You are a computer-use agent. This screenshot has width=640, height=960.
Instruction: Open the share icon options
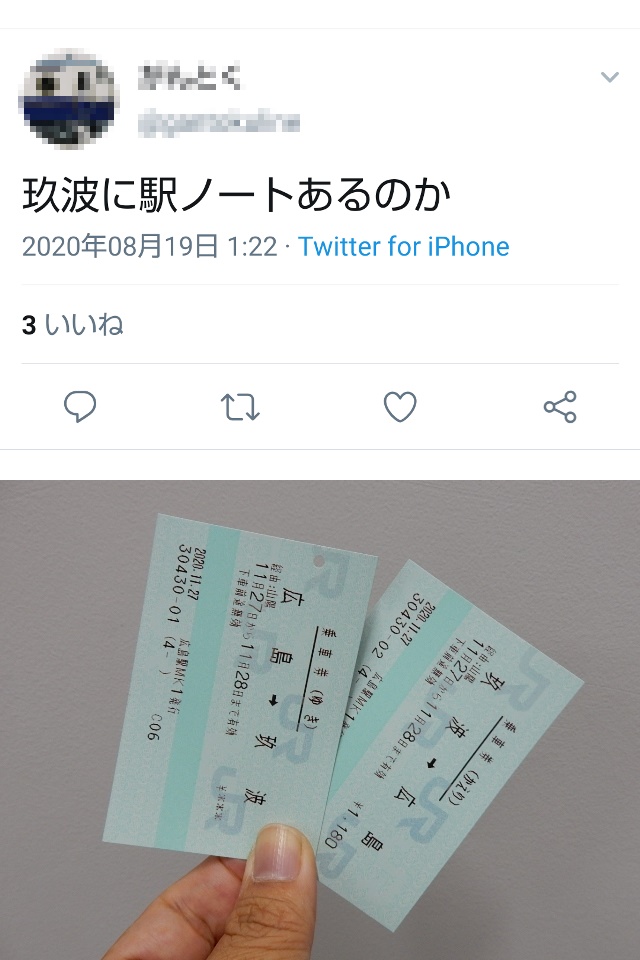pos(560,407)
